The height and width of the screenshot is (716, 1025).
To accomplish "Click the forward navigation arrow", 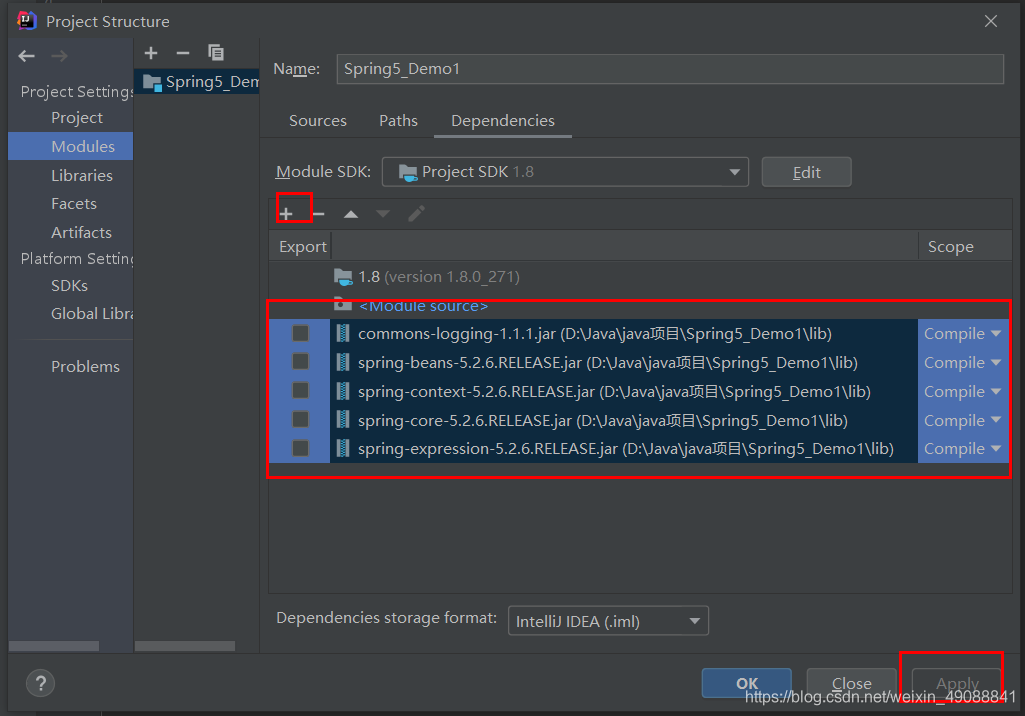I will pos(59,56).
